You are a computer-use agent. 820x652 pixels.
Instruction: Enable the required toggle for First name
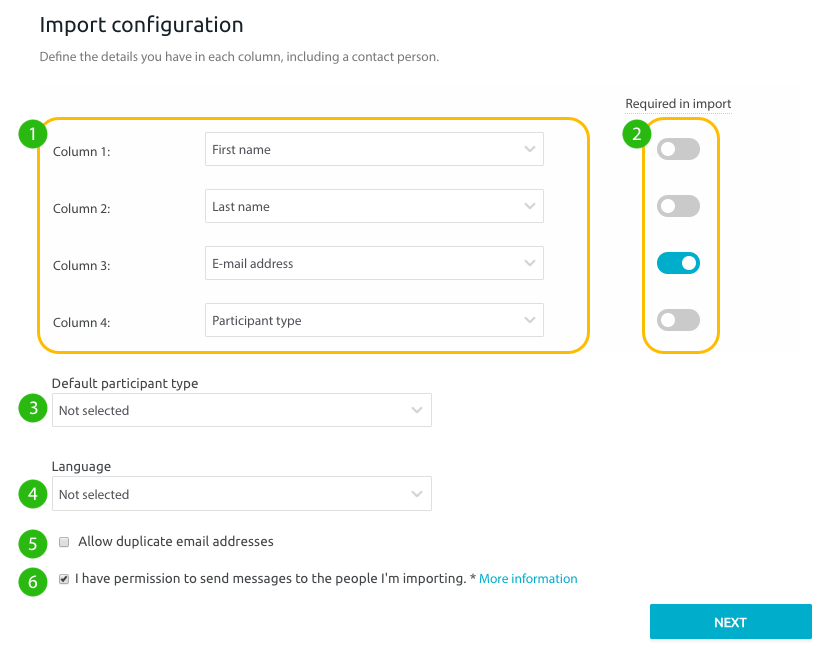(x=678, y=148)
